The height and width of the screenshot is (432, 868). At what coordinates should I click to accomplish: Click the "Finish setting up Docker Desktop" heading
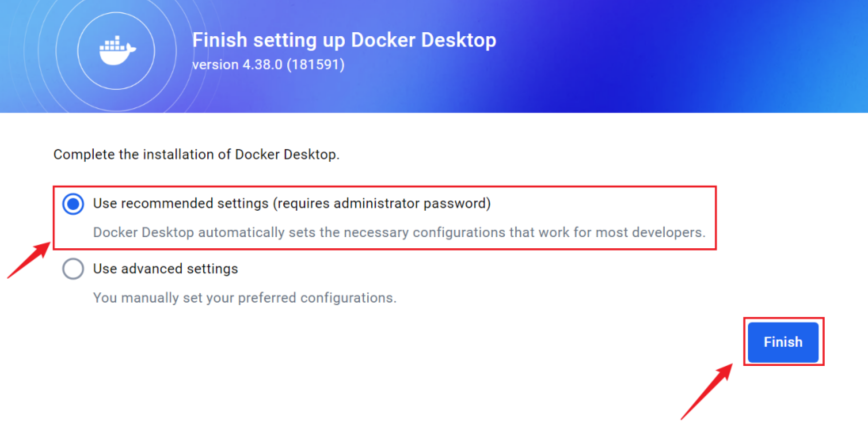[x=343, y=41]
